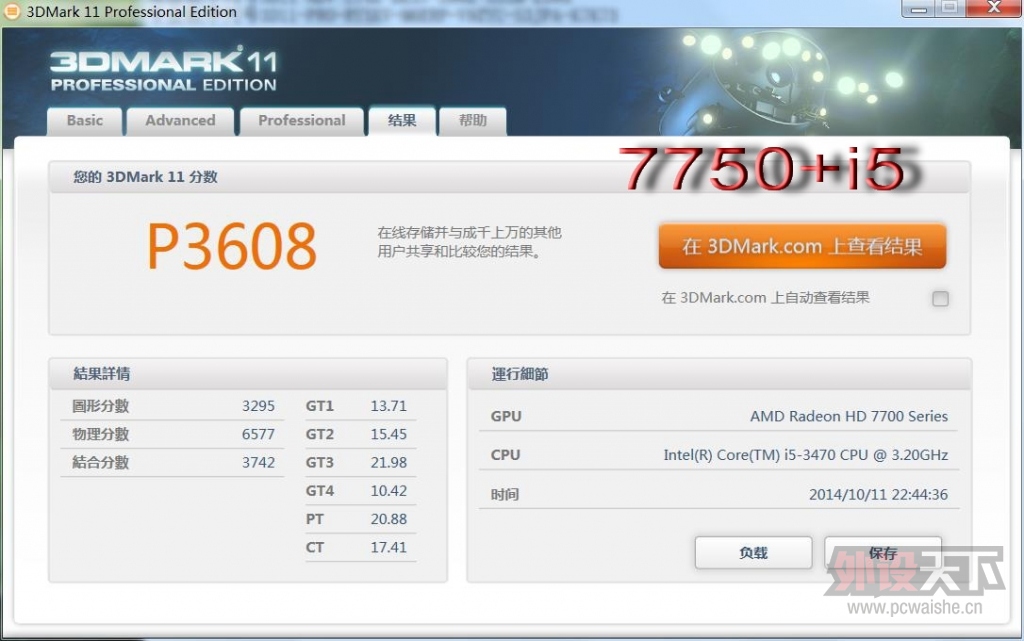This screenshot has width=1024, height=641.
Task: Click the P3608 overall score
Action: [x=232, y=246]
